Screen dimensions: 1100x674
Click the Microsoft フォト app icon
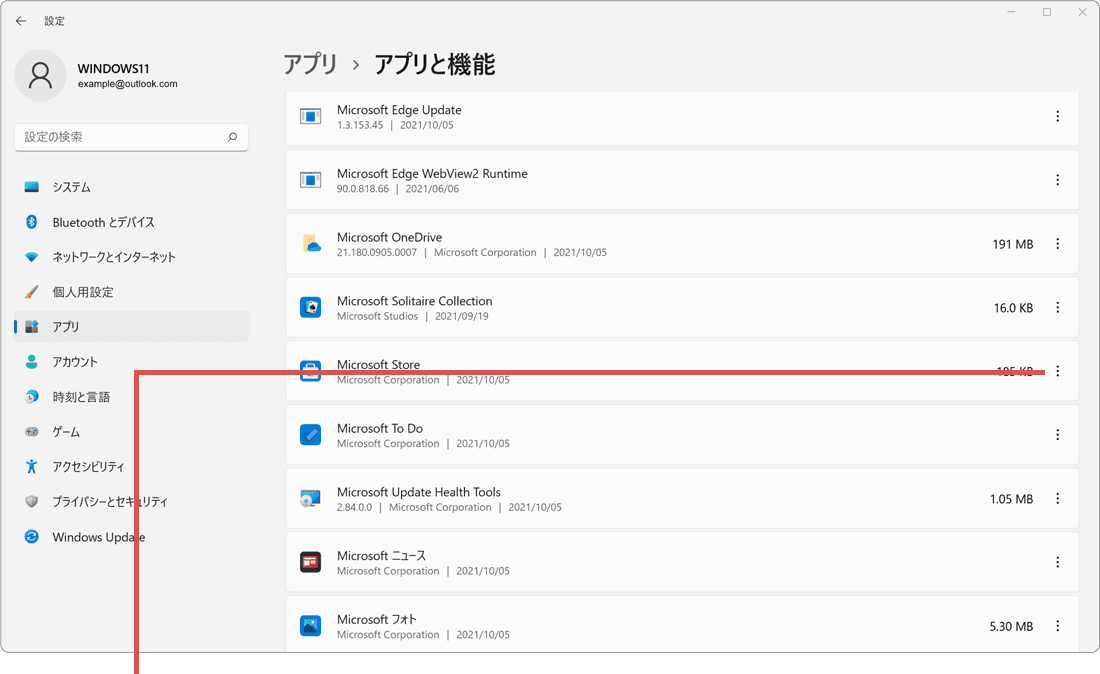[x=311, y=626]
